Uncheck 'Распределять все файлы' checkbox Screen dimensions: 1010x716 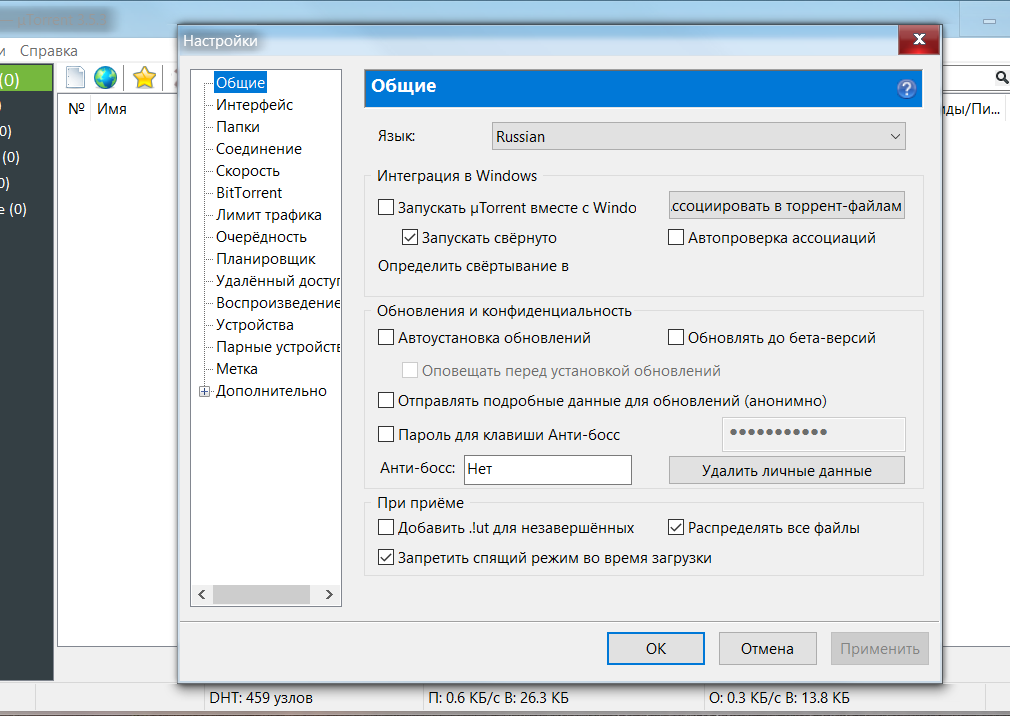click(x=676, y=527)
